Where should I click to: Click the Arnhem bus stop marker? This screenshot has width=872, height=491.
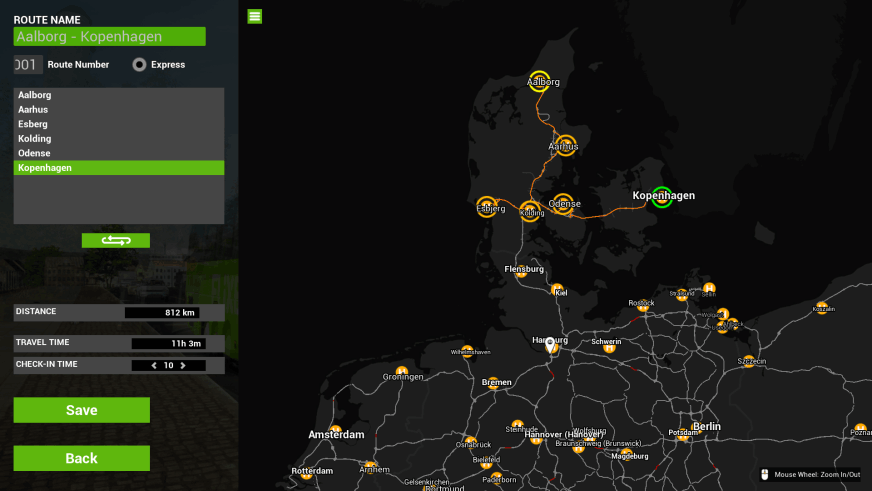pos(371,467)
